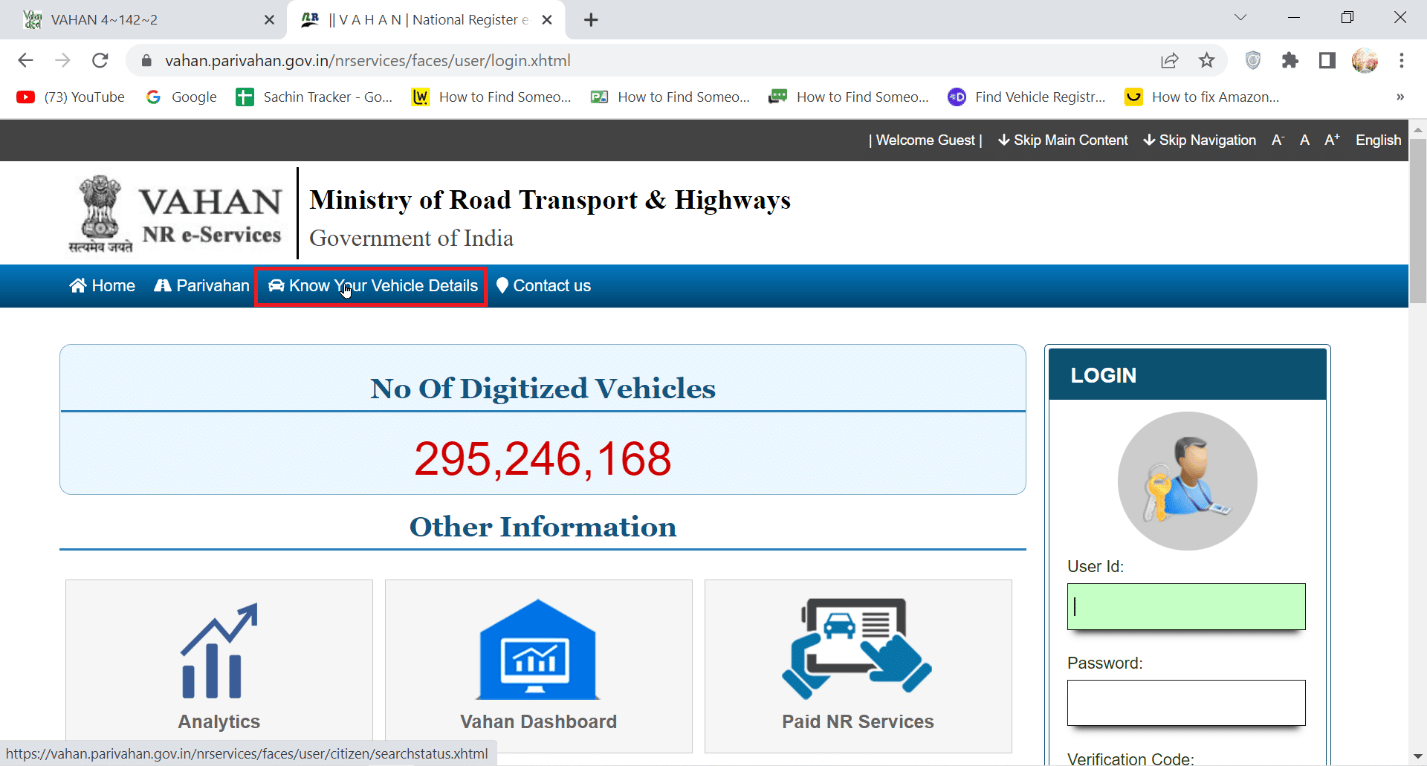Open the Vahan Dashboard icon
This screenshot has height=766, width=1427.
tap(538, 649)
